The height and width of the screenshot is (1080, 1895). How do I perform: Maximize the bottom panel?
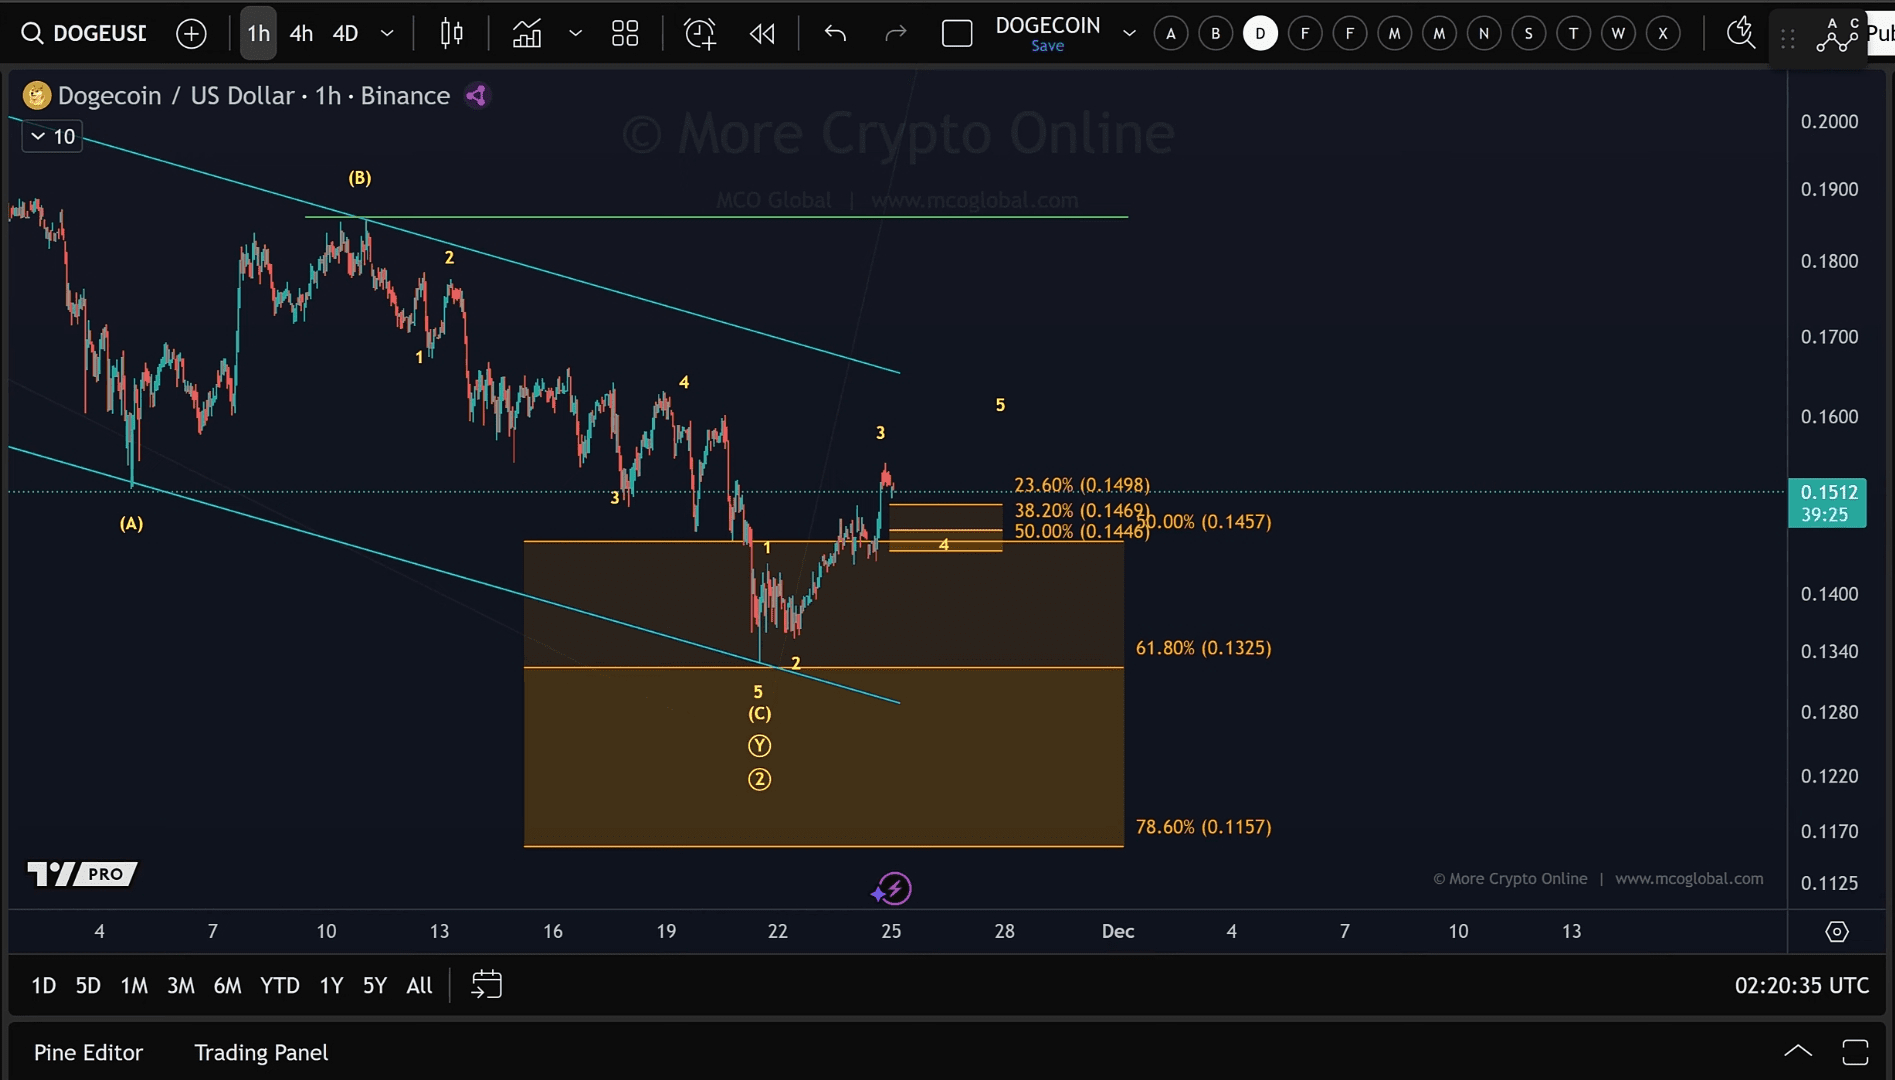[x=1855, y=1052]
